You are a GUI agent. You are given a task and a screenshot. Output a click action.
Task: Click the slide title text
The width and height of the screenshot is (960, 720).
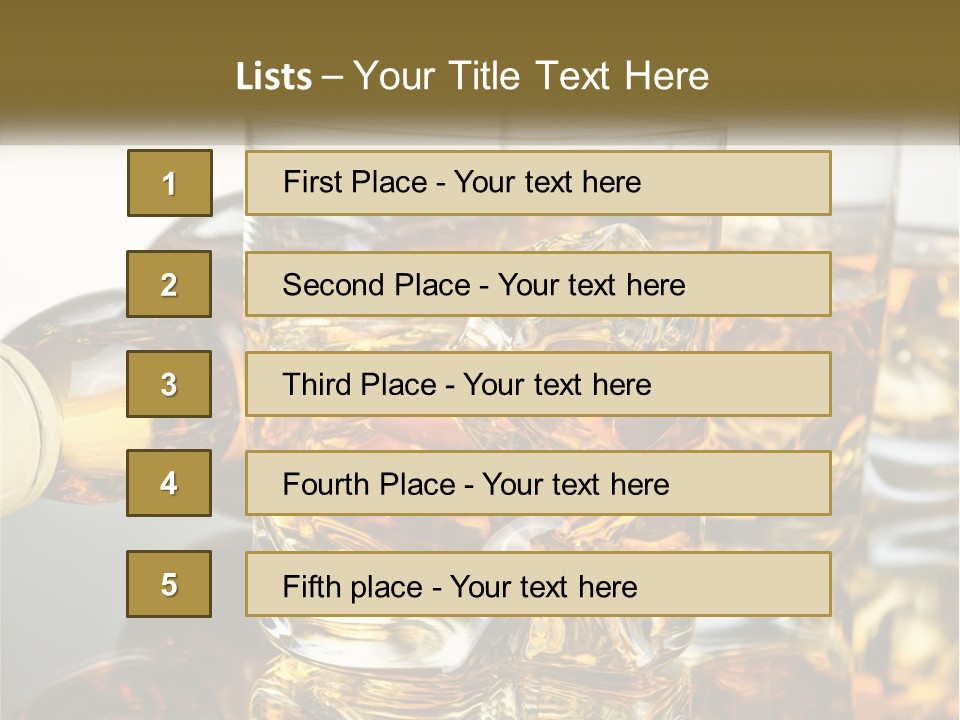click(472, 76)
